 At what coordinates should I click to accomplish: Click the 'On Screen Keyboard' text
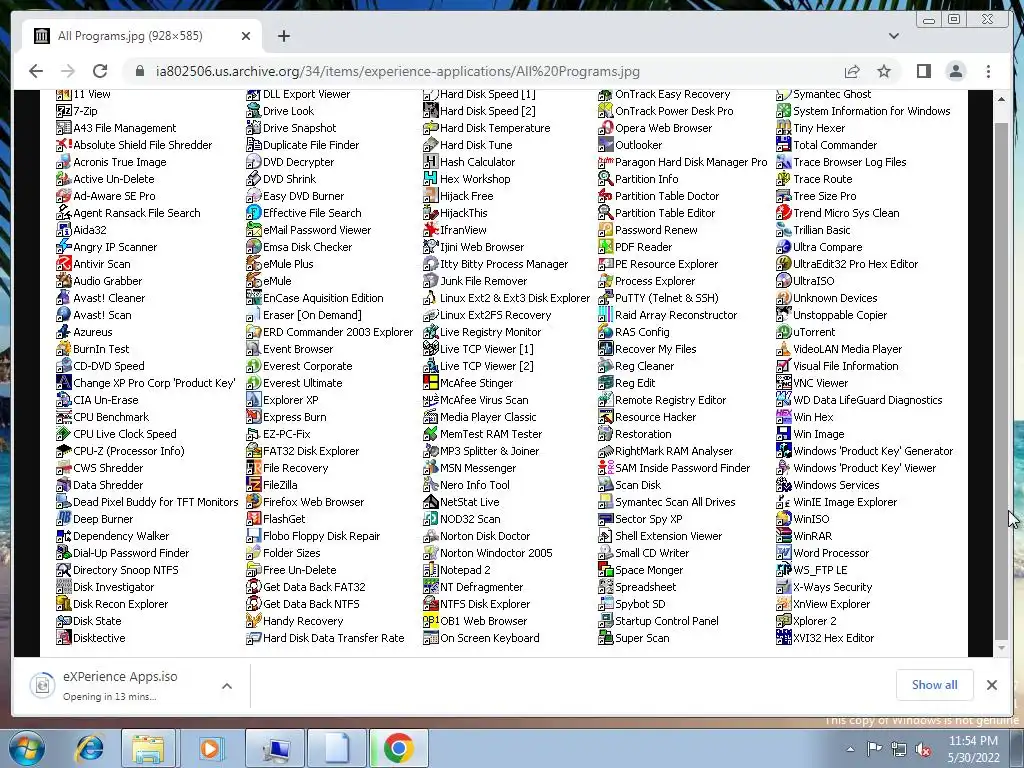tap(490, 638)
